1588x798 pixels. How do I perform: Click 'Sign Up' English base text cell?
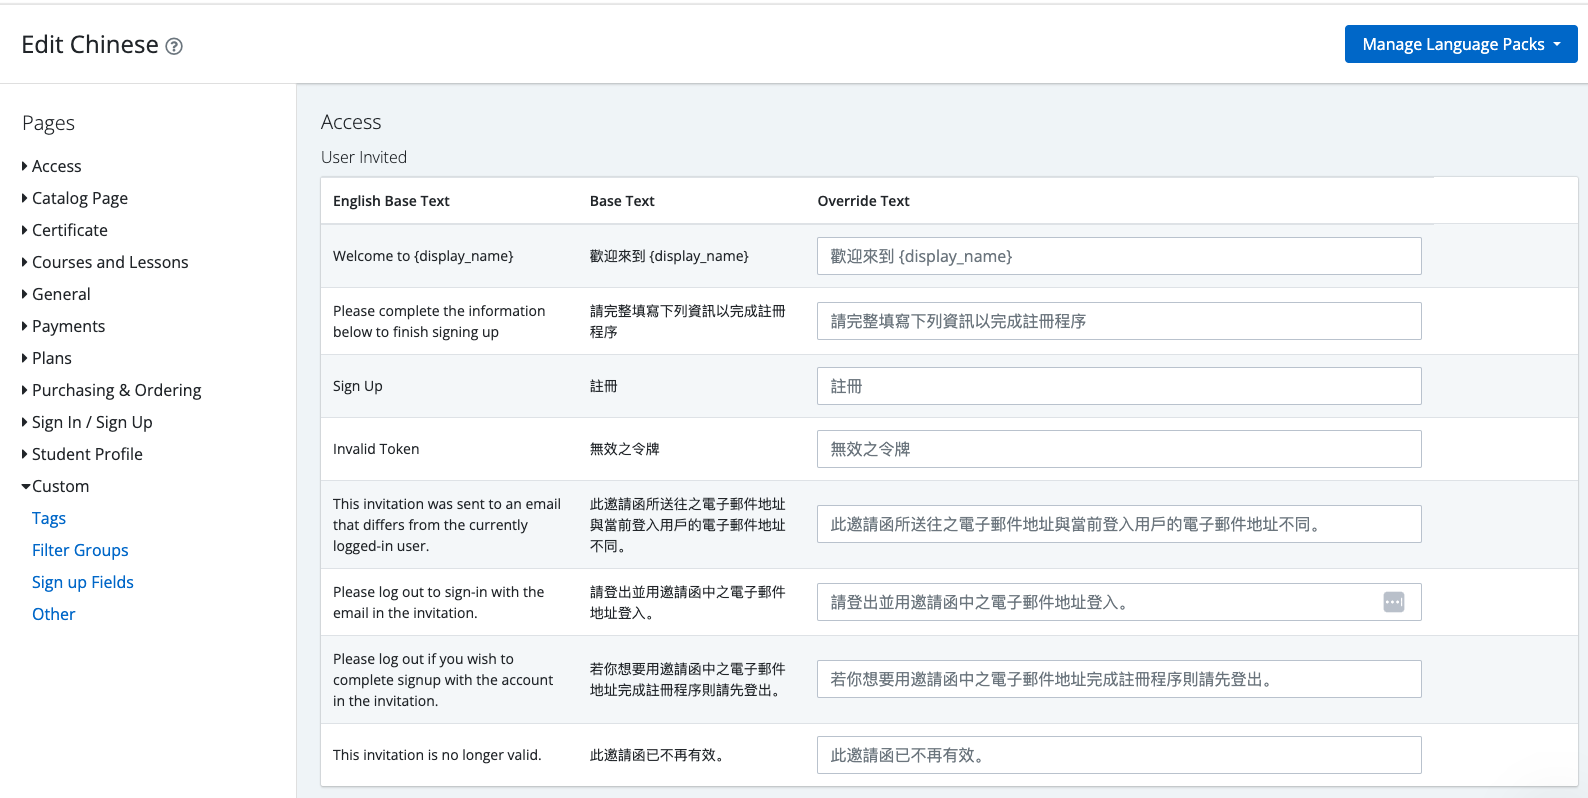point(358,386)
